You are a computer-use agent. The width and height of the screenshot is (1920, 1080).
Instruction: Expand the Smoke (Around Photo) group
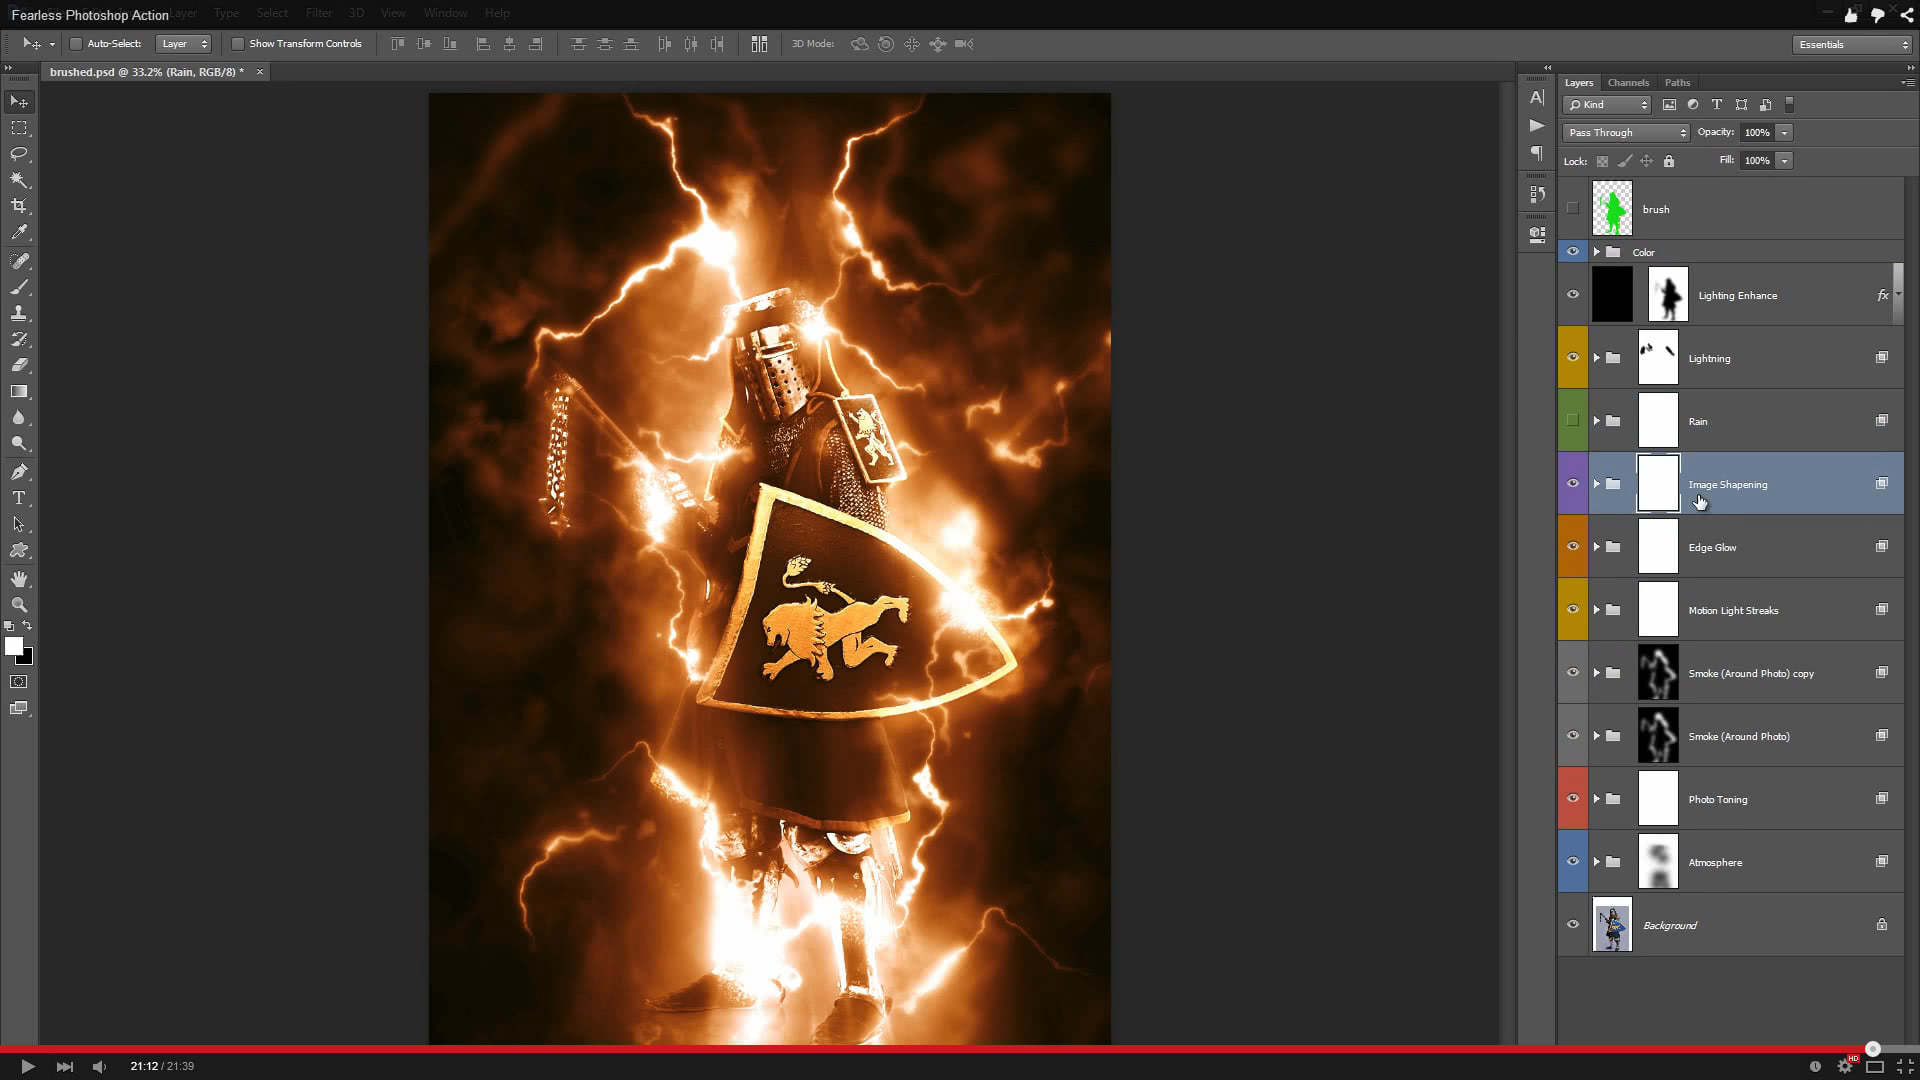click(1598, 736)
